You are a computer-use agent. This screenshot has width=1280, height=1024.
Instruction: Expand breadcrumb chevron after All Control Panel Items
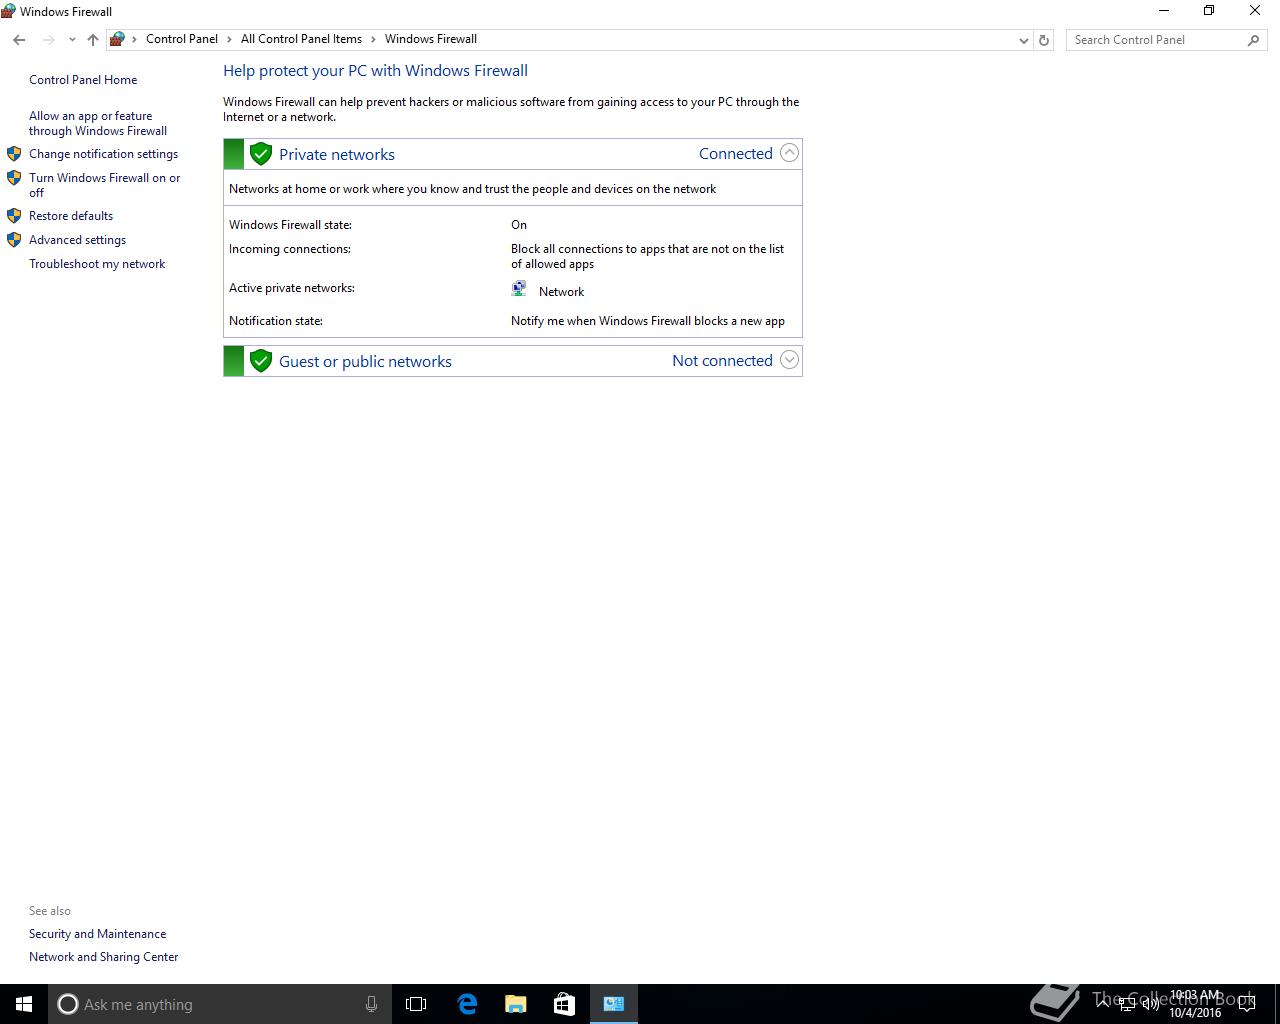[374, 39]
